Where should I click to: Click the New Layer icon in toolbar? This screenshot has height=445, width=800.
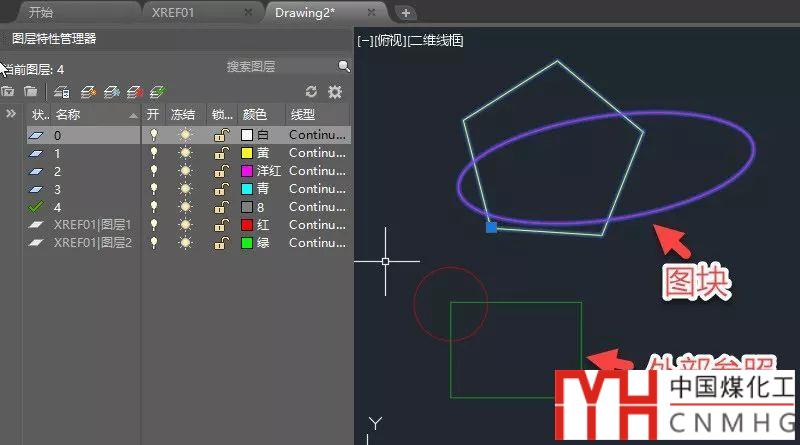point(88,92)
